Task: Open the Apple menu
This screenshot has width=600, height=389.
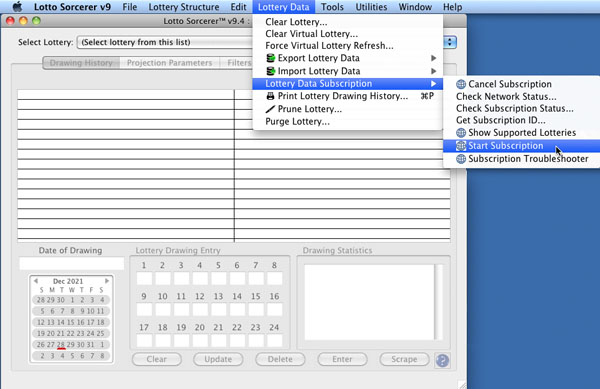Action: pyautogui.click(x=17, y=7)
